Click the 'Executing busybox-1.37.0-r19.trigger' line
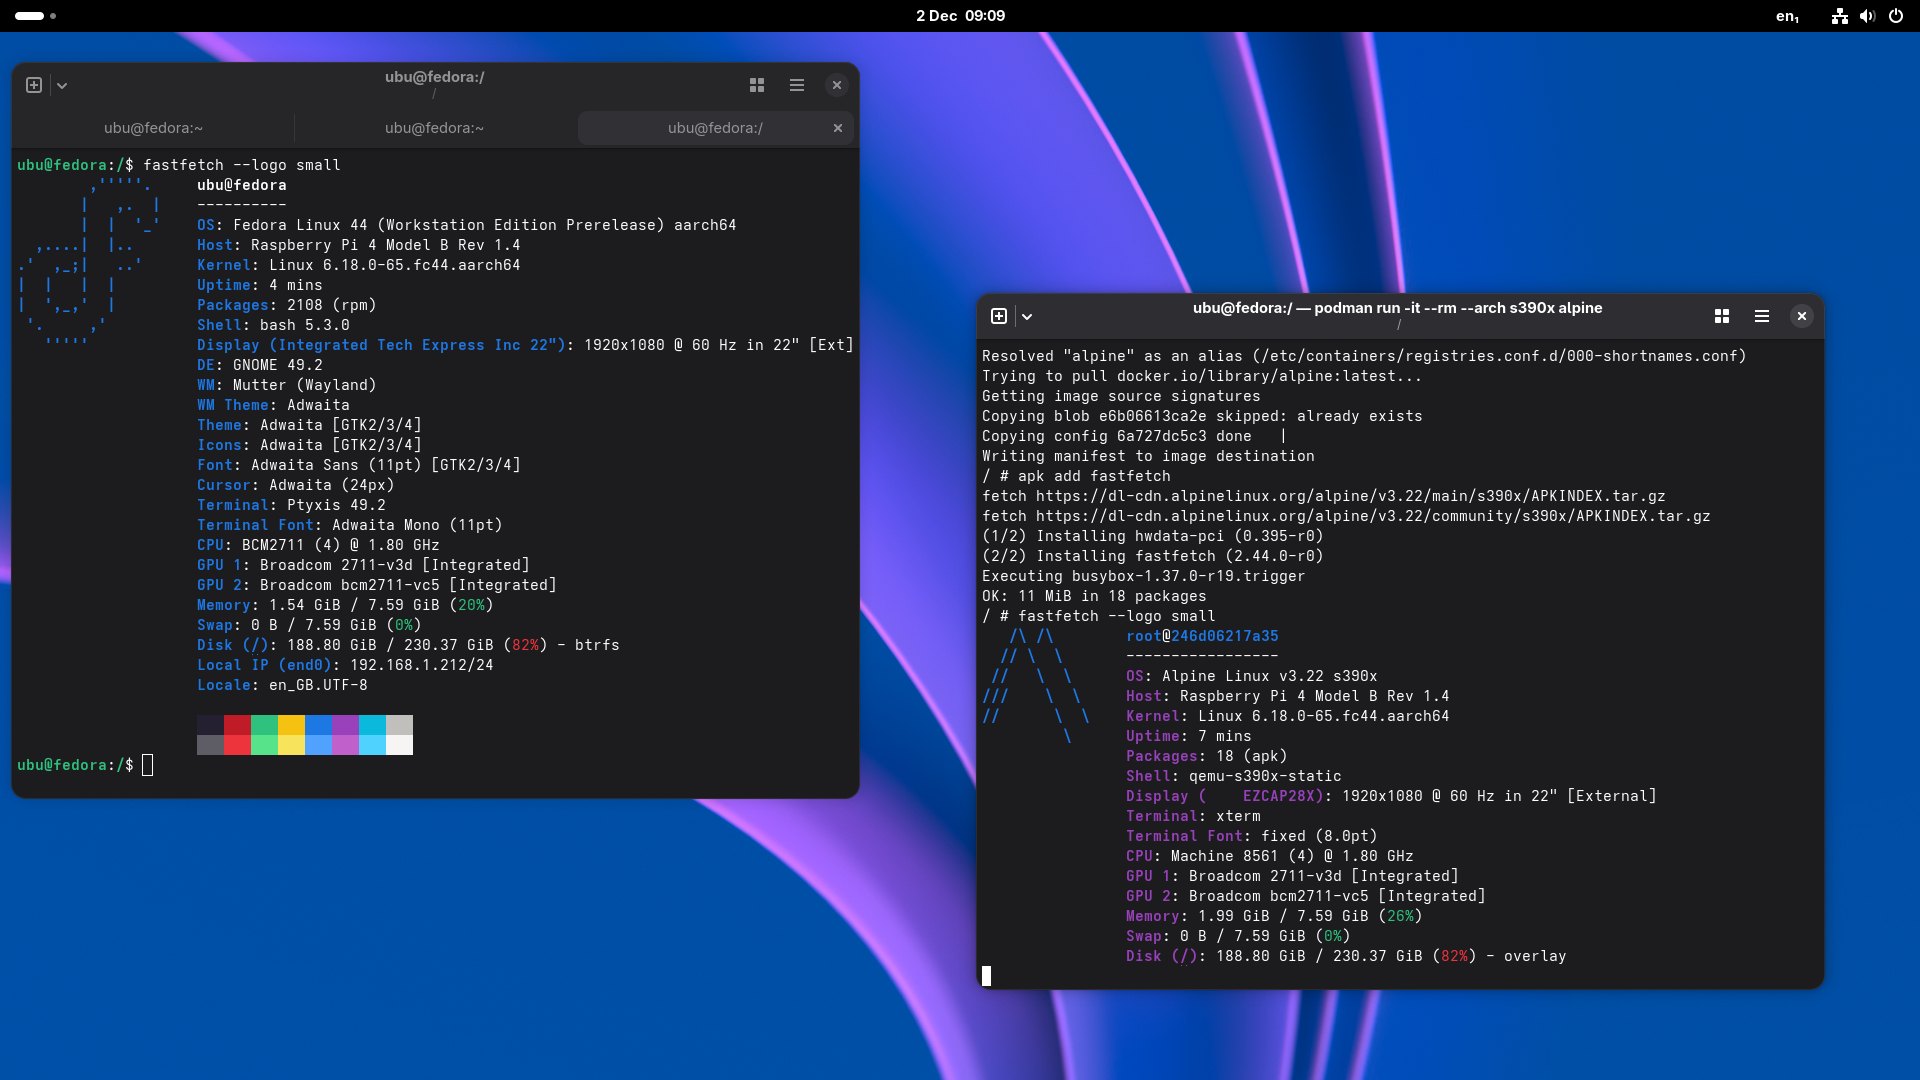 coord(1143,576)
